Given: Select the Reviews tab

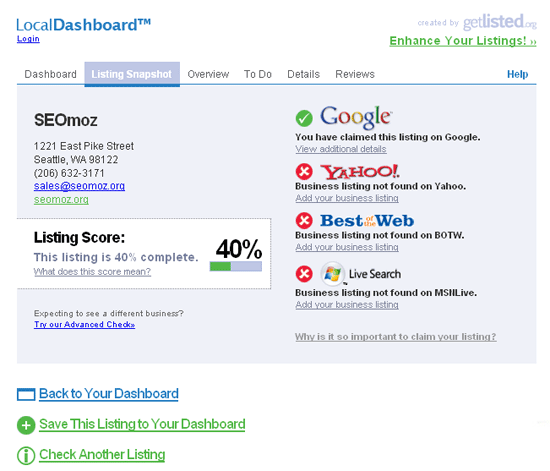Looking at the screenshot, I should 355,74.
